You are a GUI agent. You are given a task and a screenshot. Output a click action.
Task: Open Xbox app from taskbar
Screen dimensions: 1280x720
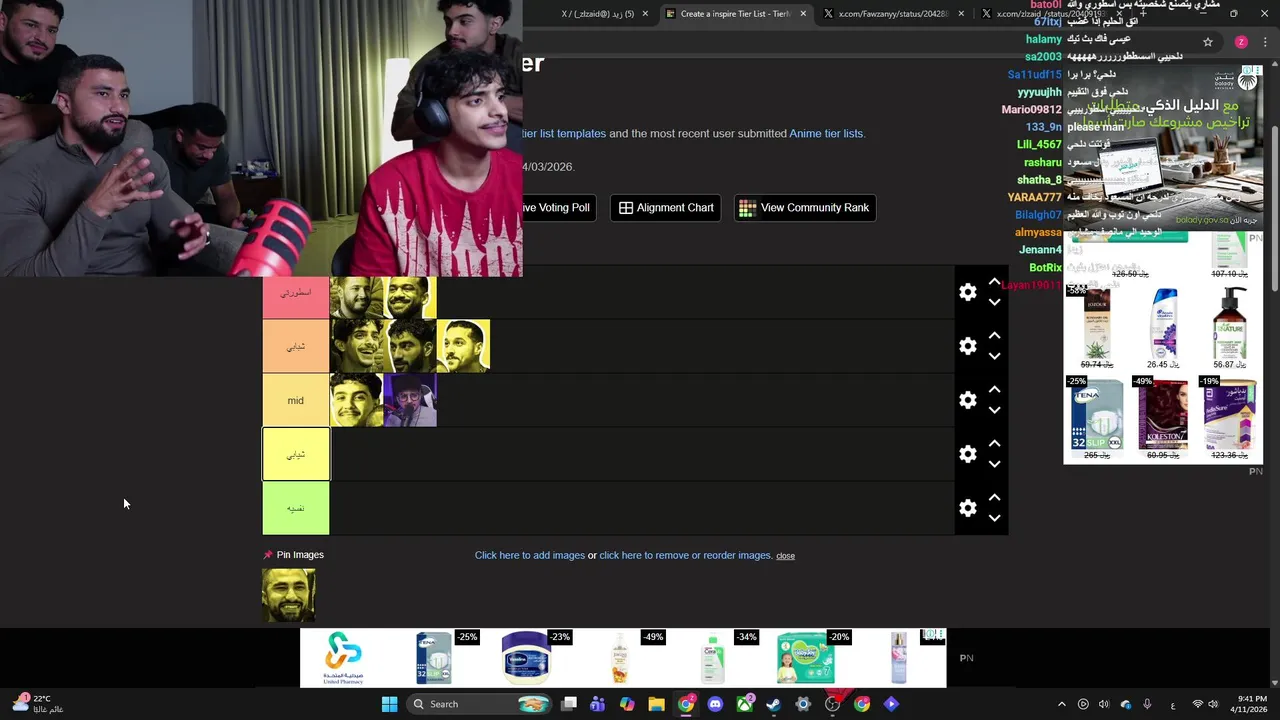pos(745,704)
